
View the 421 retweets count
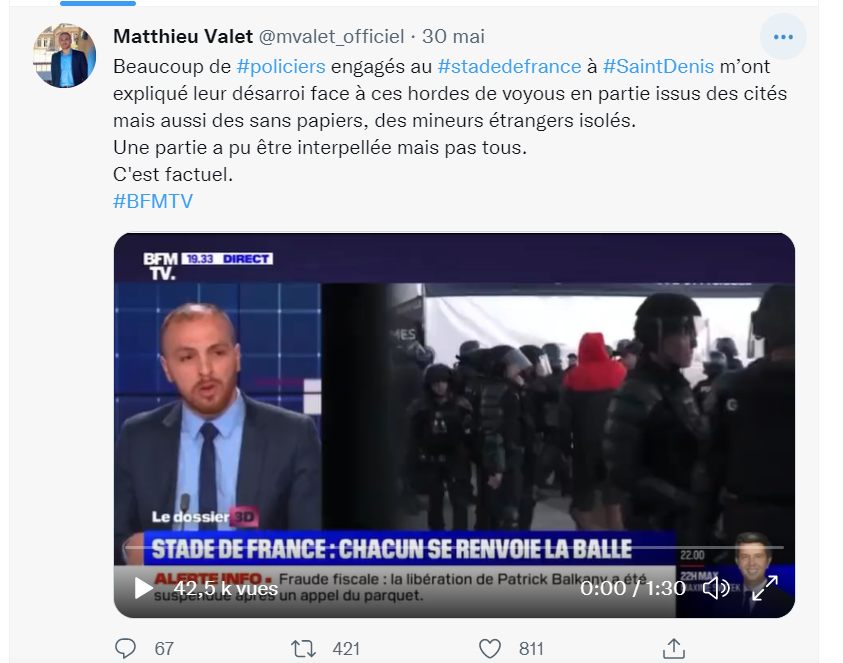click(x=346, y=648)
